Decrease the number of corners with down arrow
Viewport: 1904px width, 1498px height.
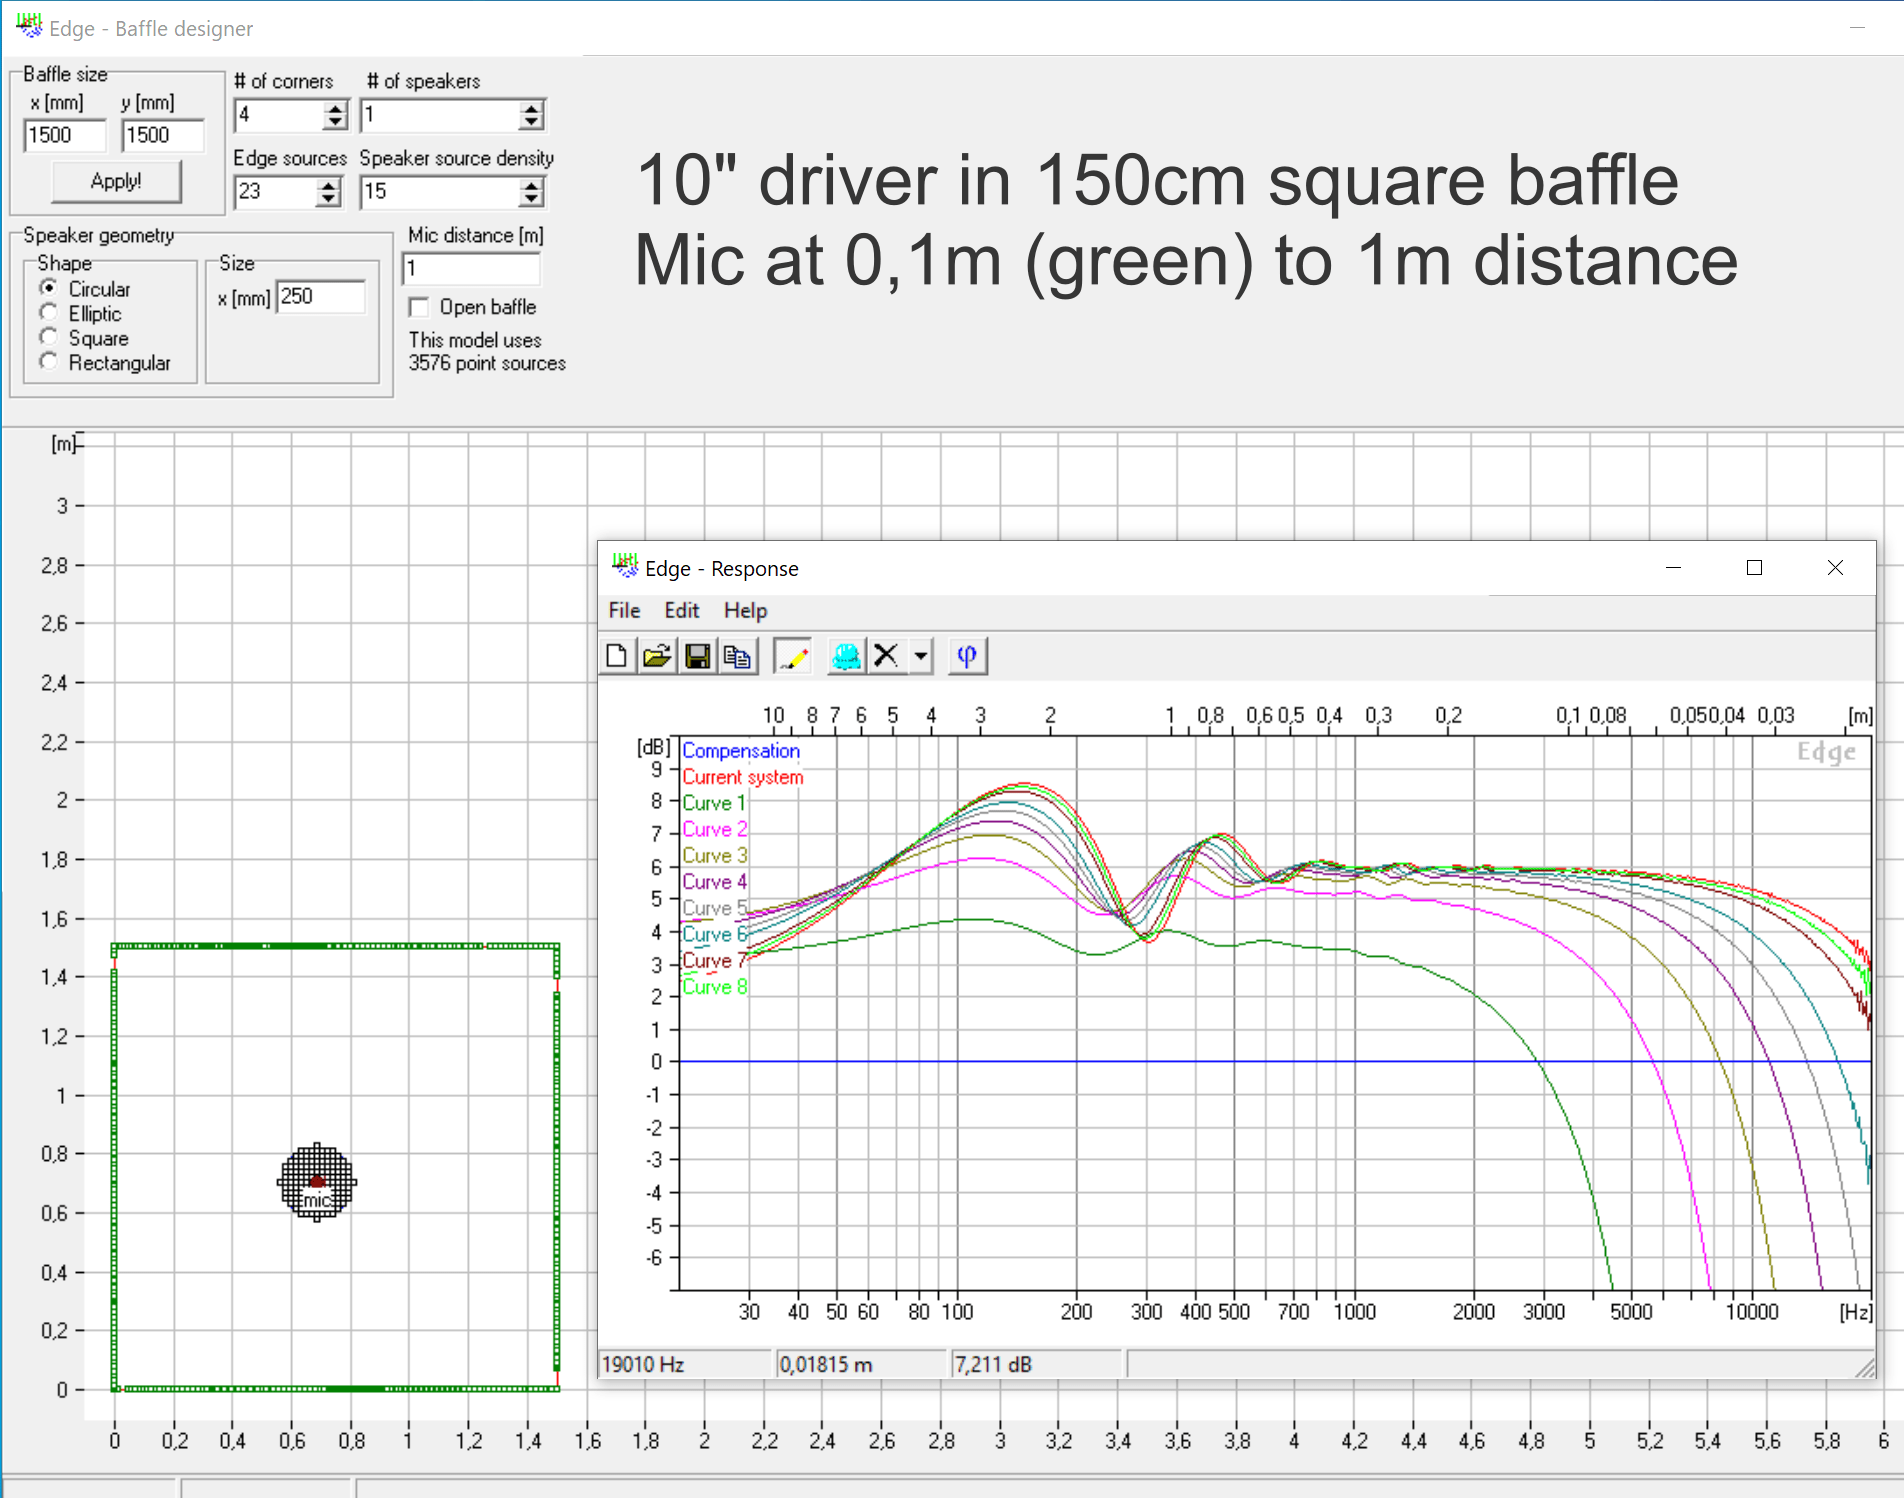pyautogui.click(x=336, y=123)
